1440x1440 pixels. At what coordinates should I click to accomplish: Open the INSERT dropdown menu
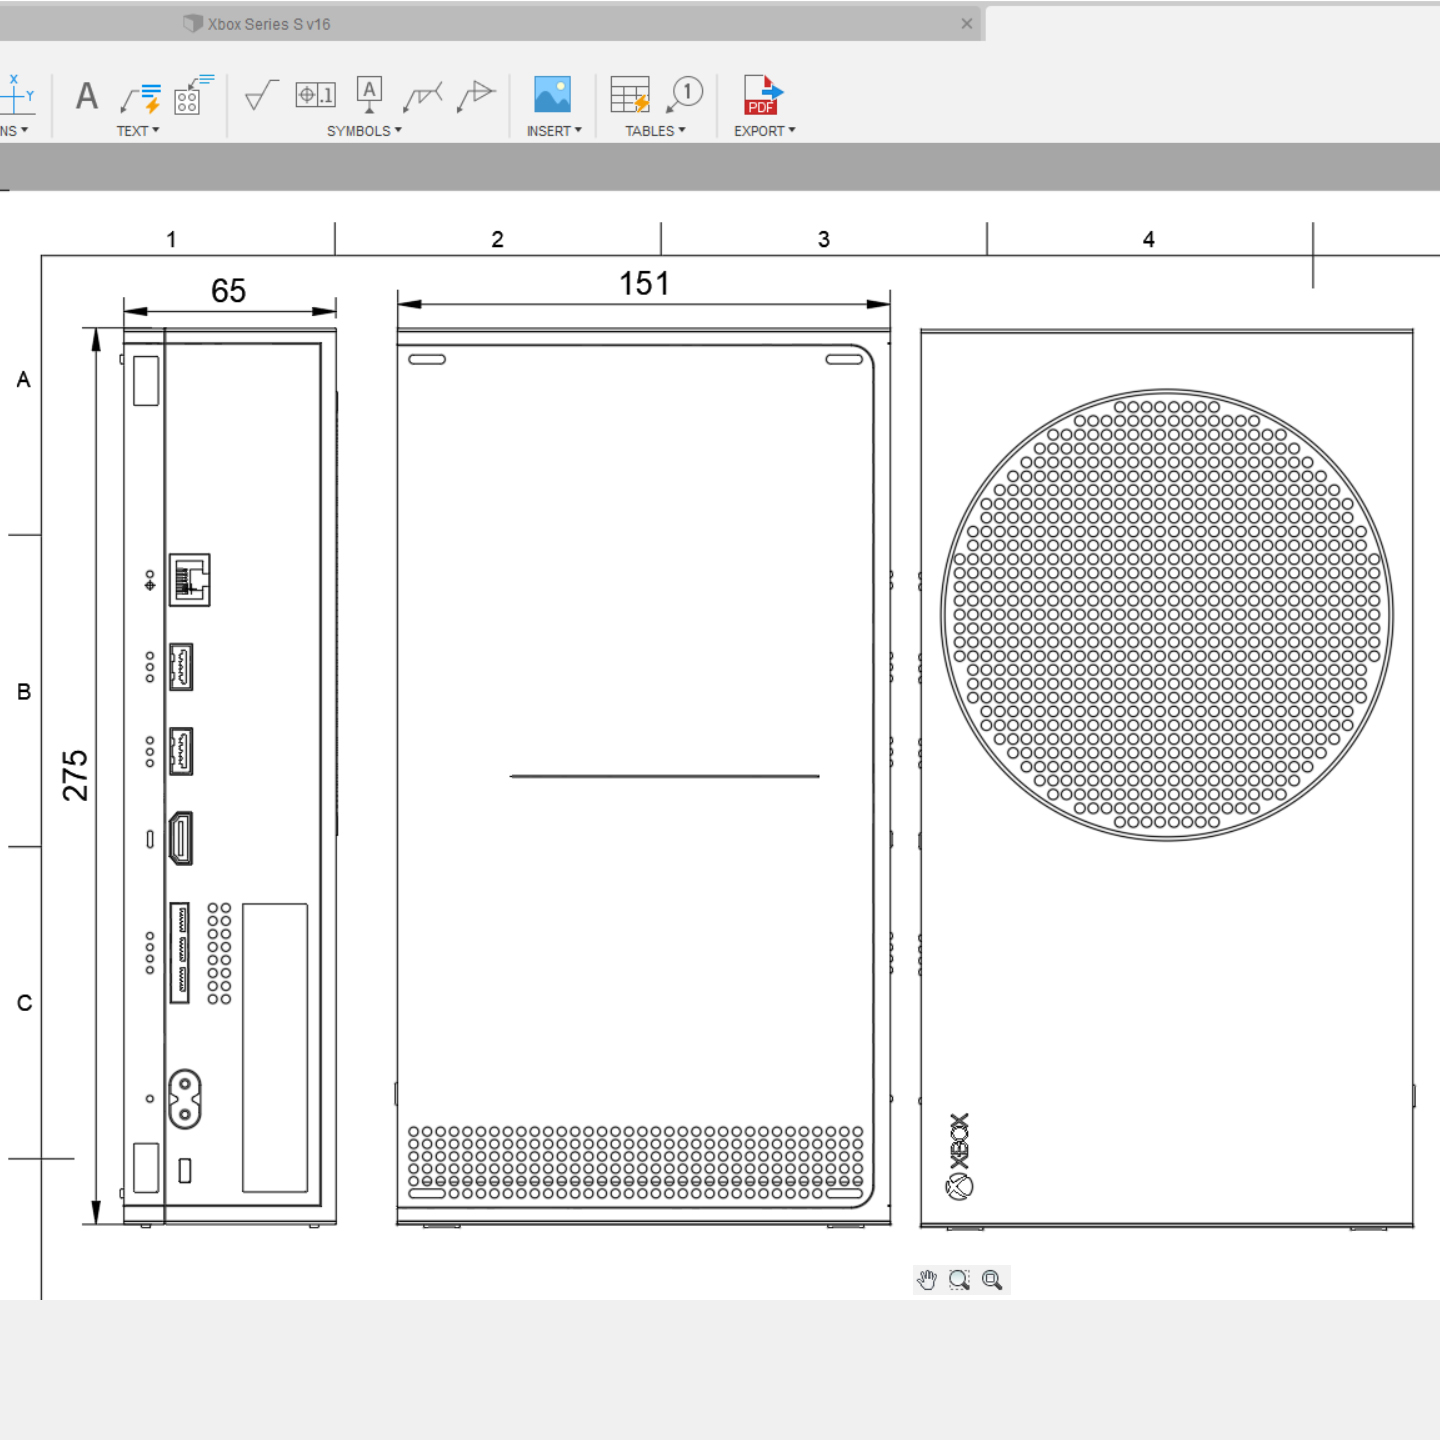pyautogui.click(x=554, y=131)
